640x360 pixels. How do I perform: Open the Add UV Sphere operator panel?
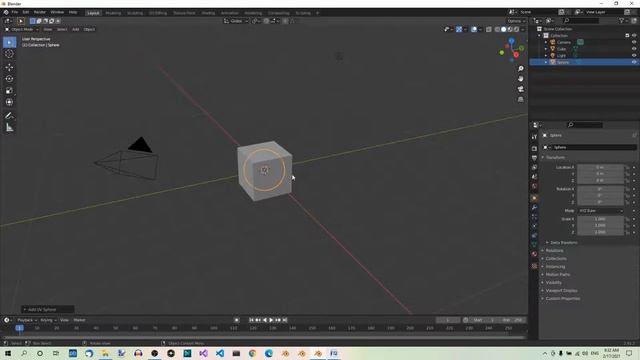pos(48,309)
